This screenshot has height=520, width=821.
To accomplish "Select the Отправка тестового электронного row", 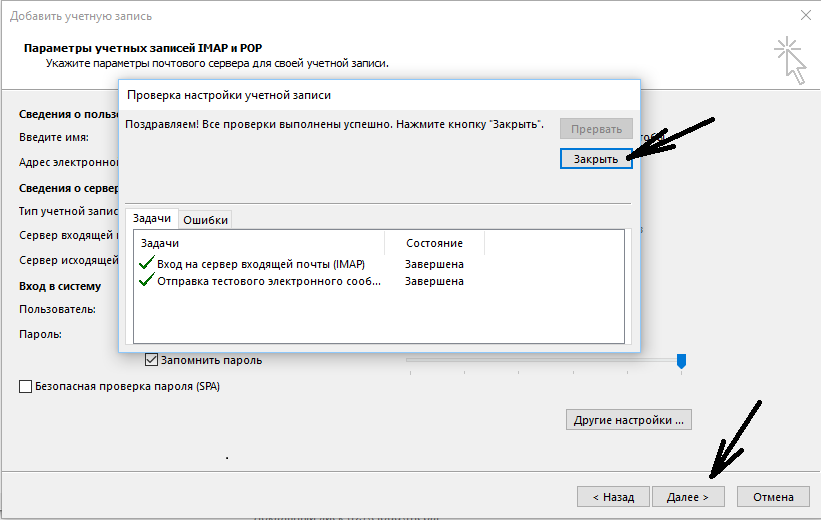I will tap(268, 281).
